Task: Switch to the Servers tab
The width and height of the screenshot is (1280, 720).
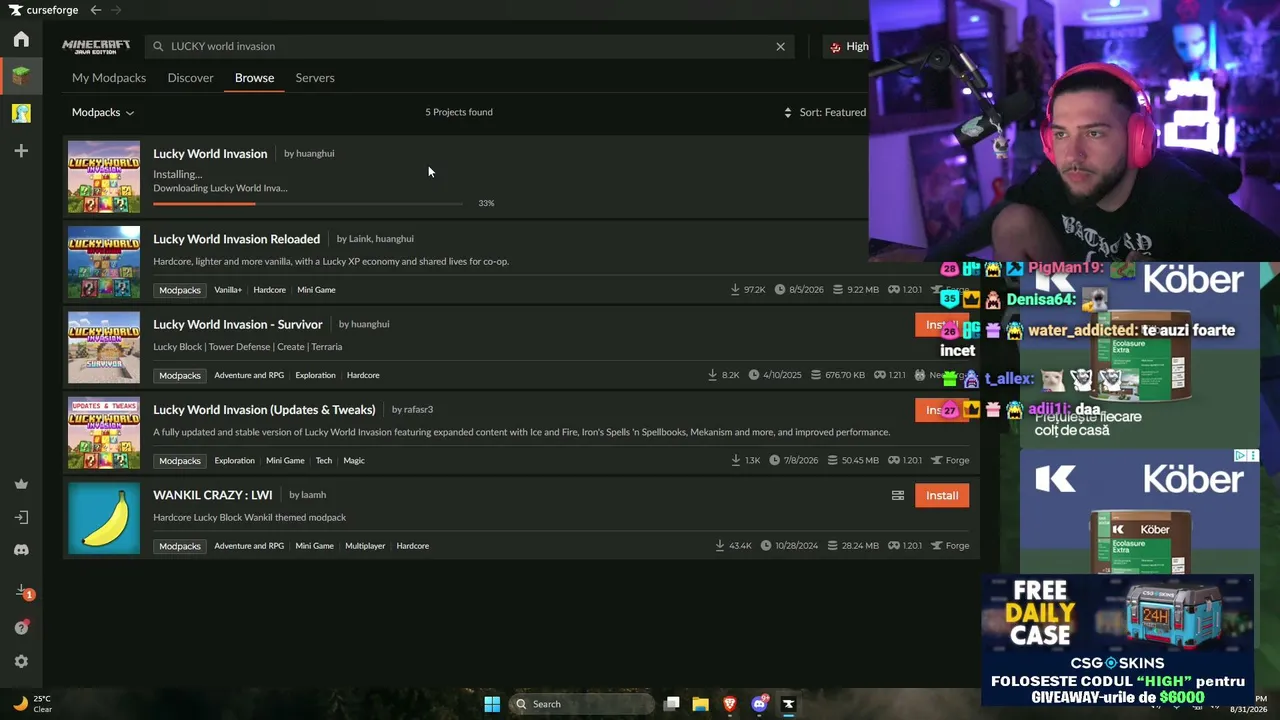Action: [315, 78]
